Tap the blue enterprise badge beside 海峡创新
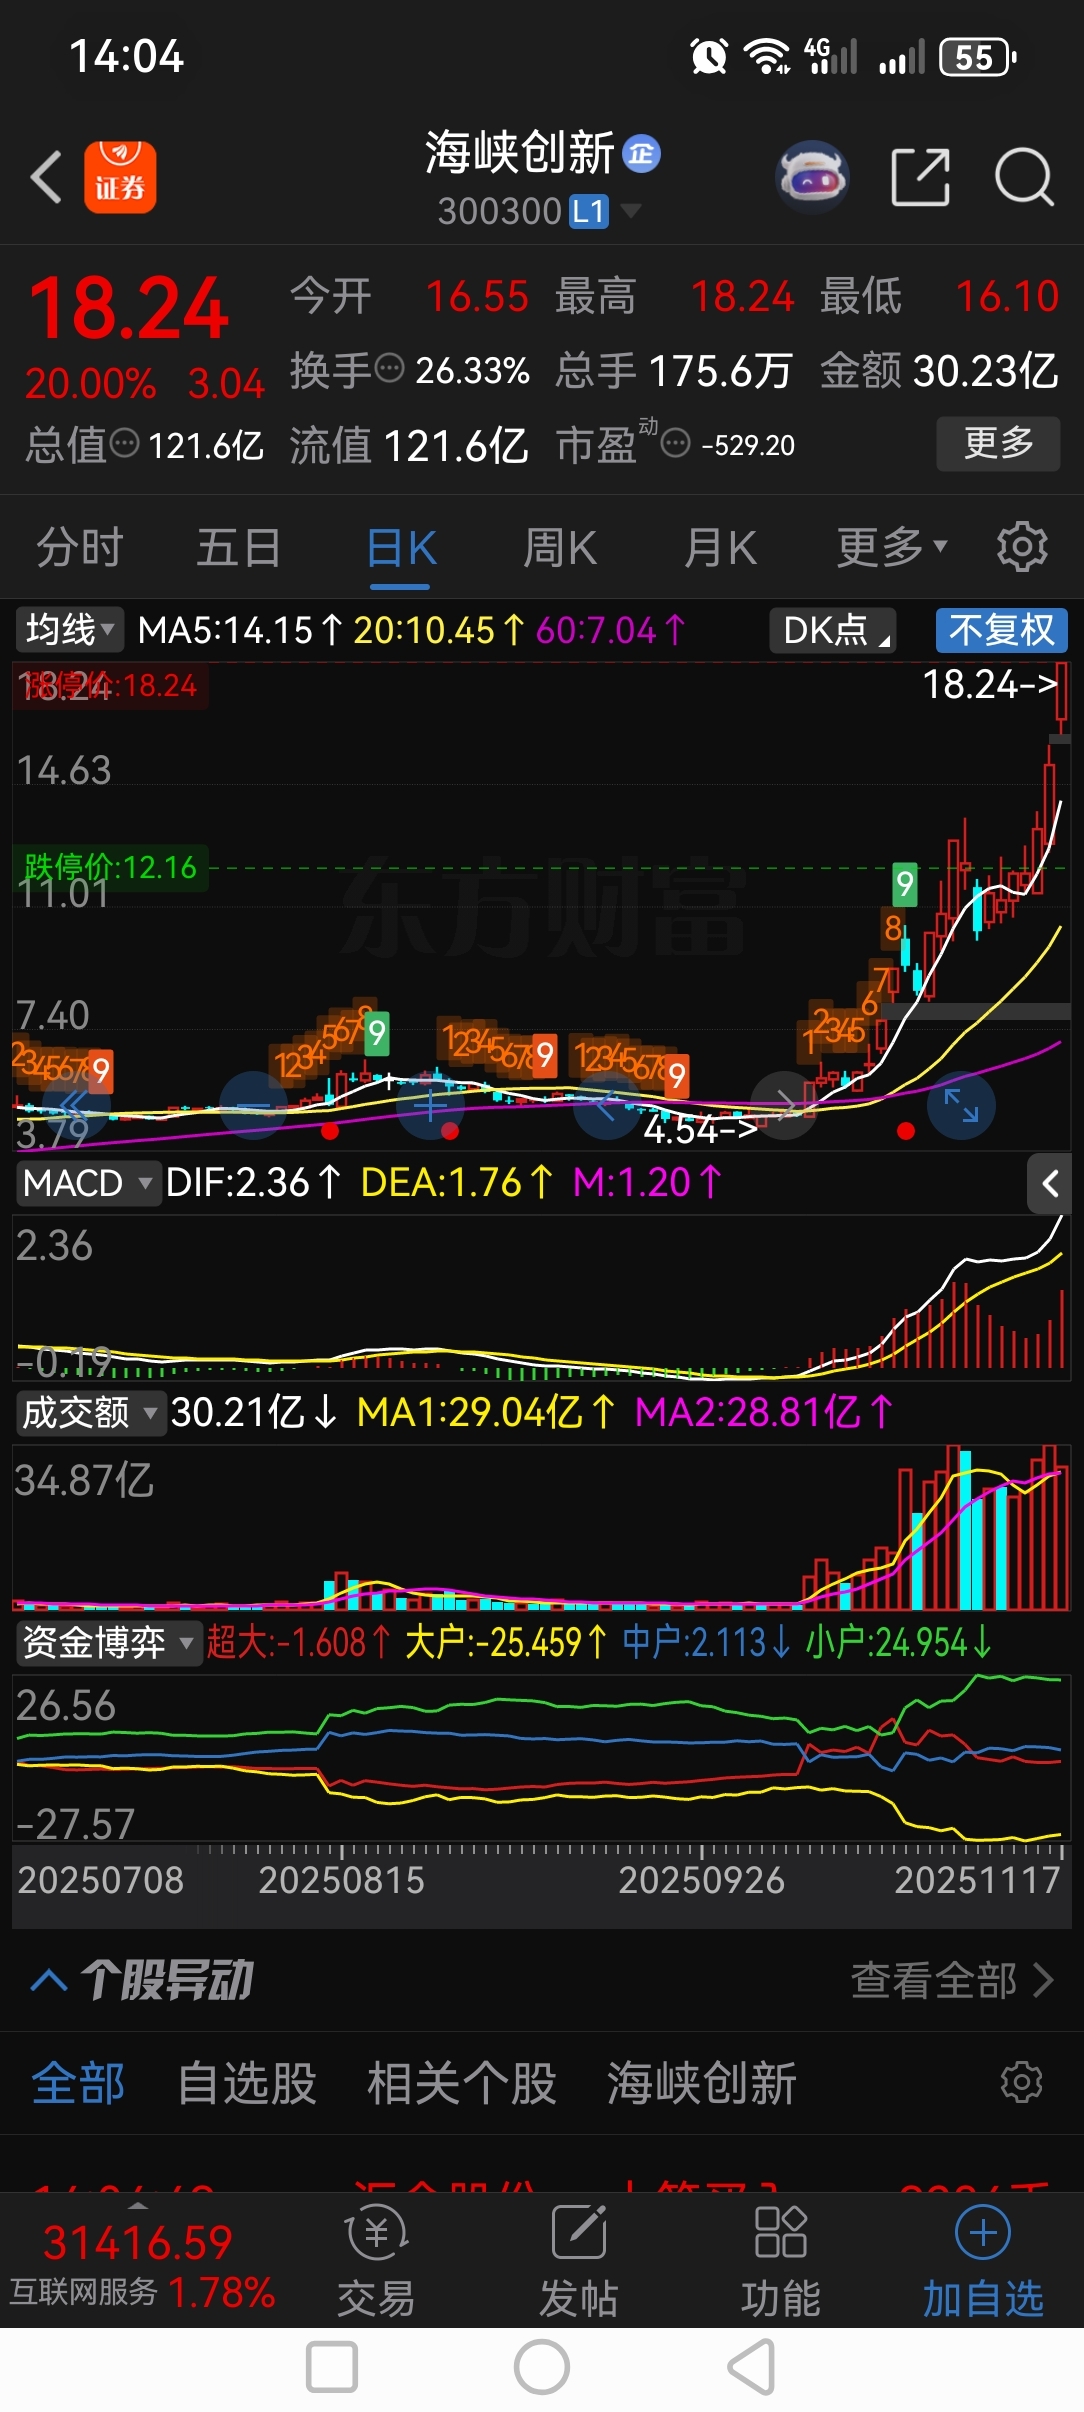 [641, 154]
